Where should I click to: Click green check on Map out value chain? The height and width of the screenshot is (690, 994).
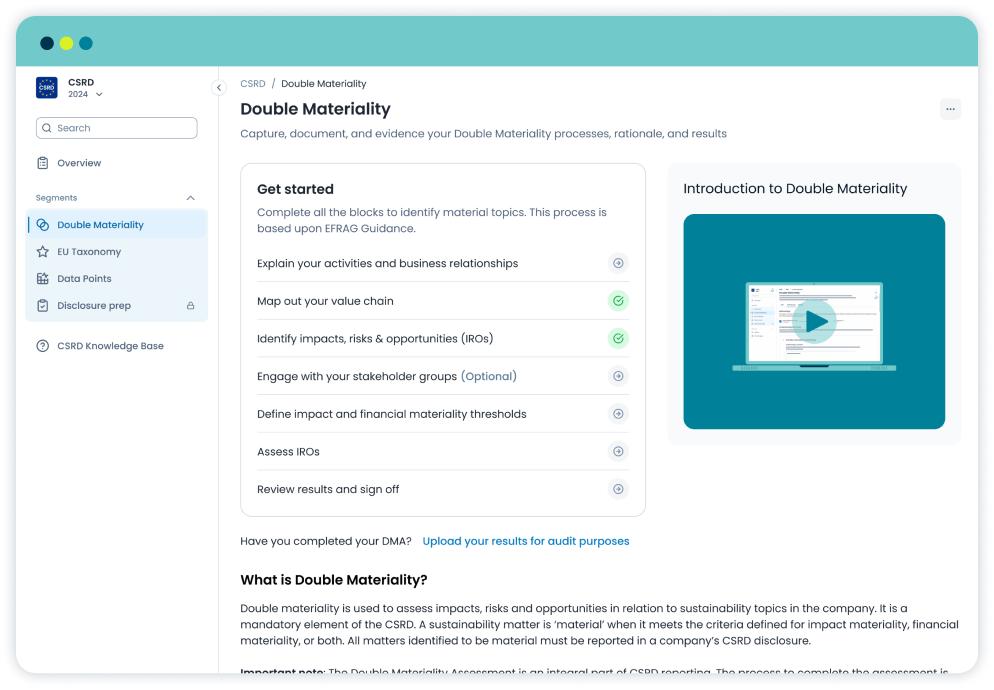(x=618, y=301)
